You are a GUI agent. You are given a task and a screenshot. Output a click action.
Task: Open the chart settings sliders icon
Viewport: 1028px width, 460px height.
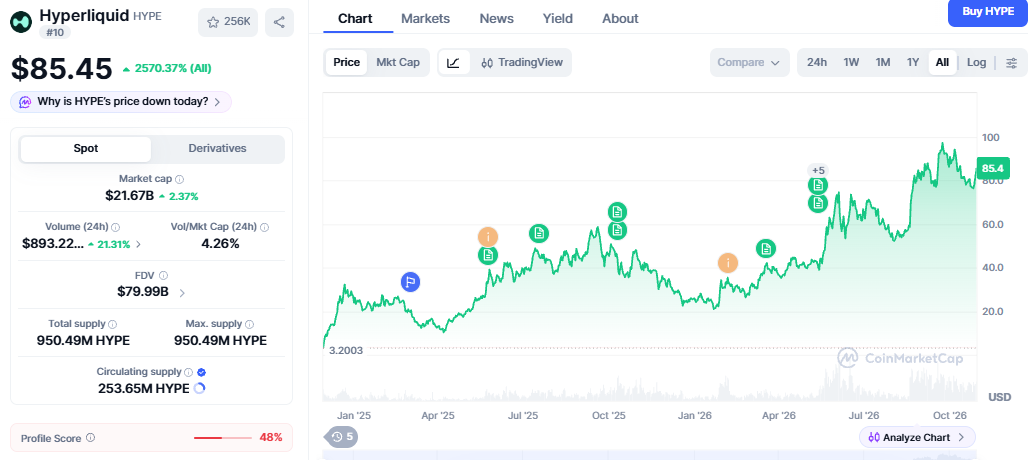1012,63
